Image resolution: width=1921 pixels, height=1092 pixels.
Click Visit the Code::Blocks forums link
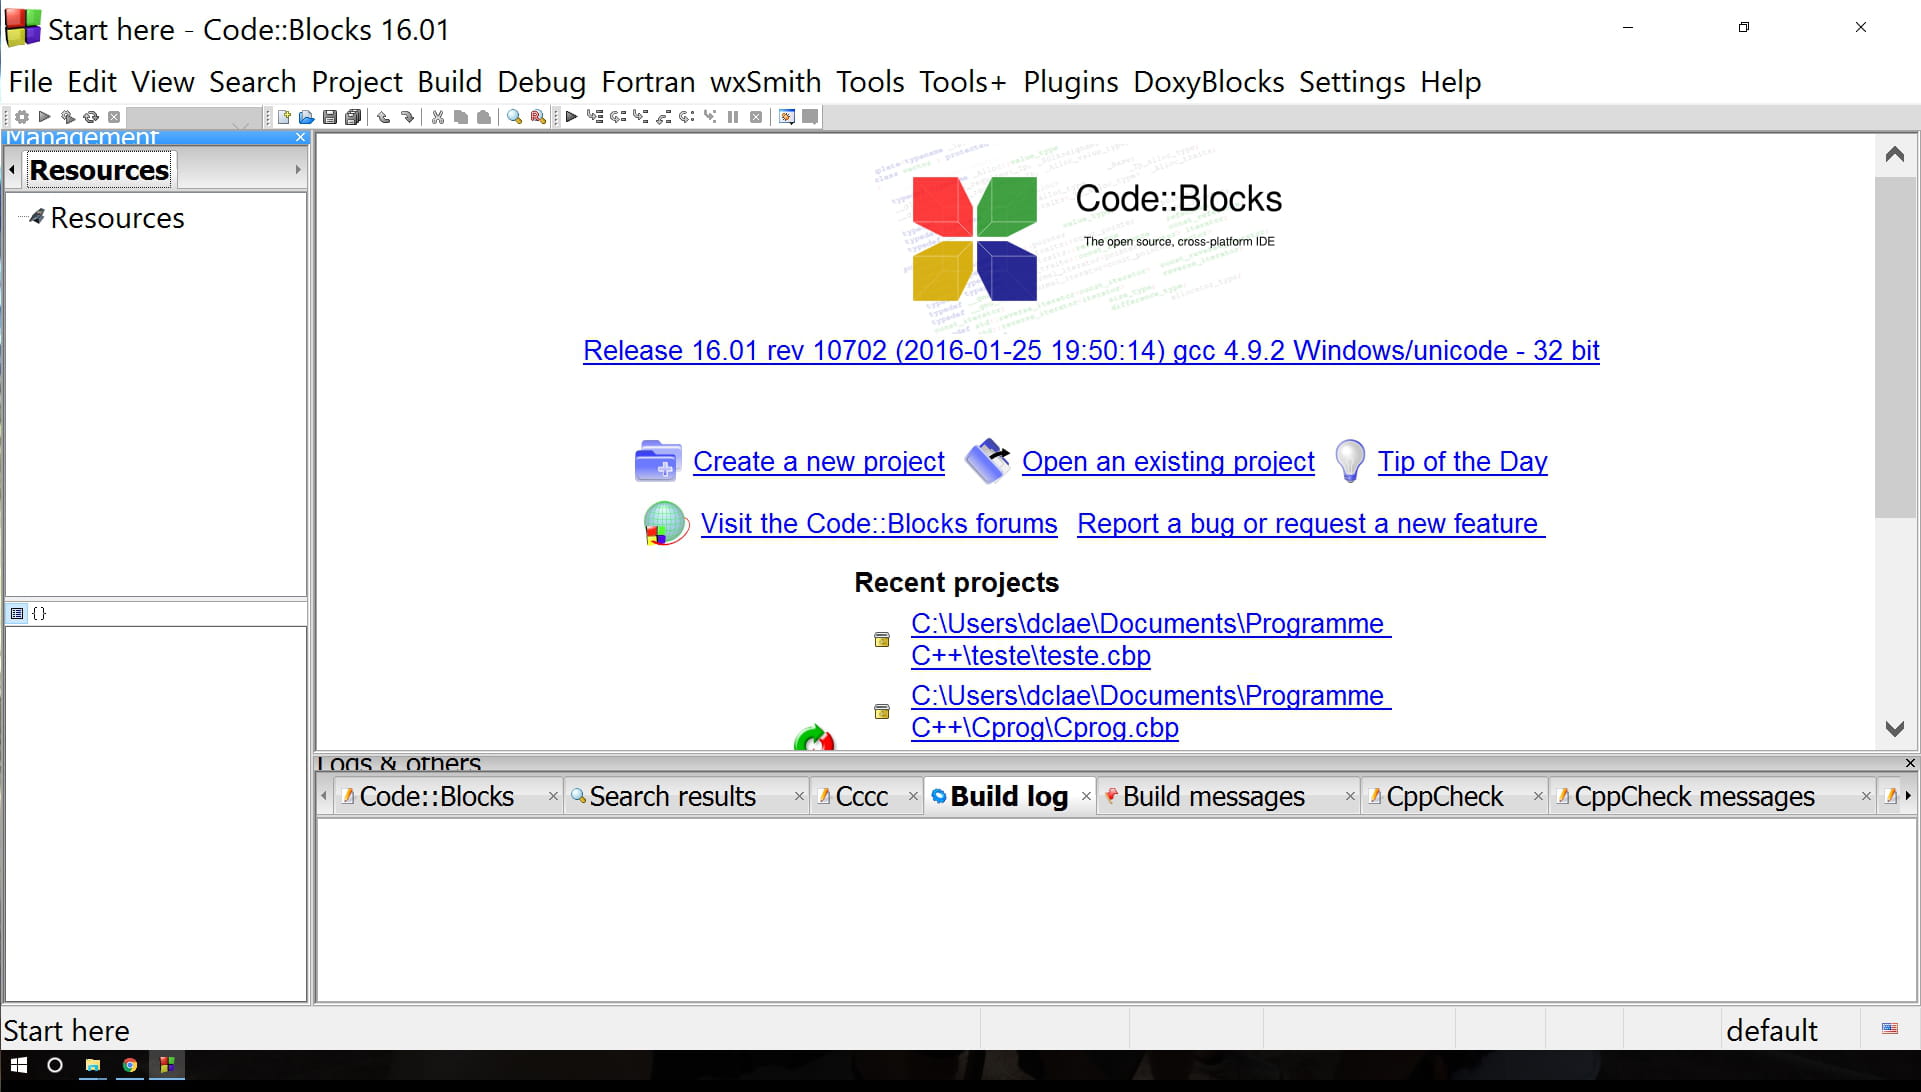click(879, 523)
